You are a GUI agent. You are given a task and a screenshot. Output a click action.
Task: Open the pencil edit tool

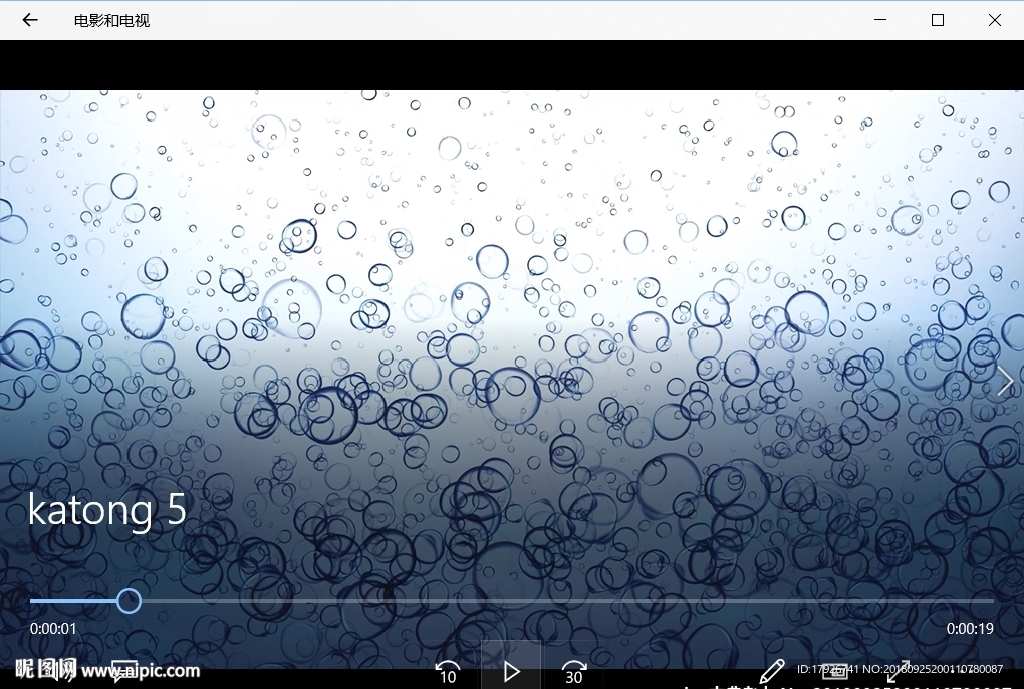click(771, 671)
